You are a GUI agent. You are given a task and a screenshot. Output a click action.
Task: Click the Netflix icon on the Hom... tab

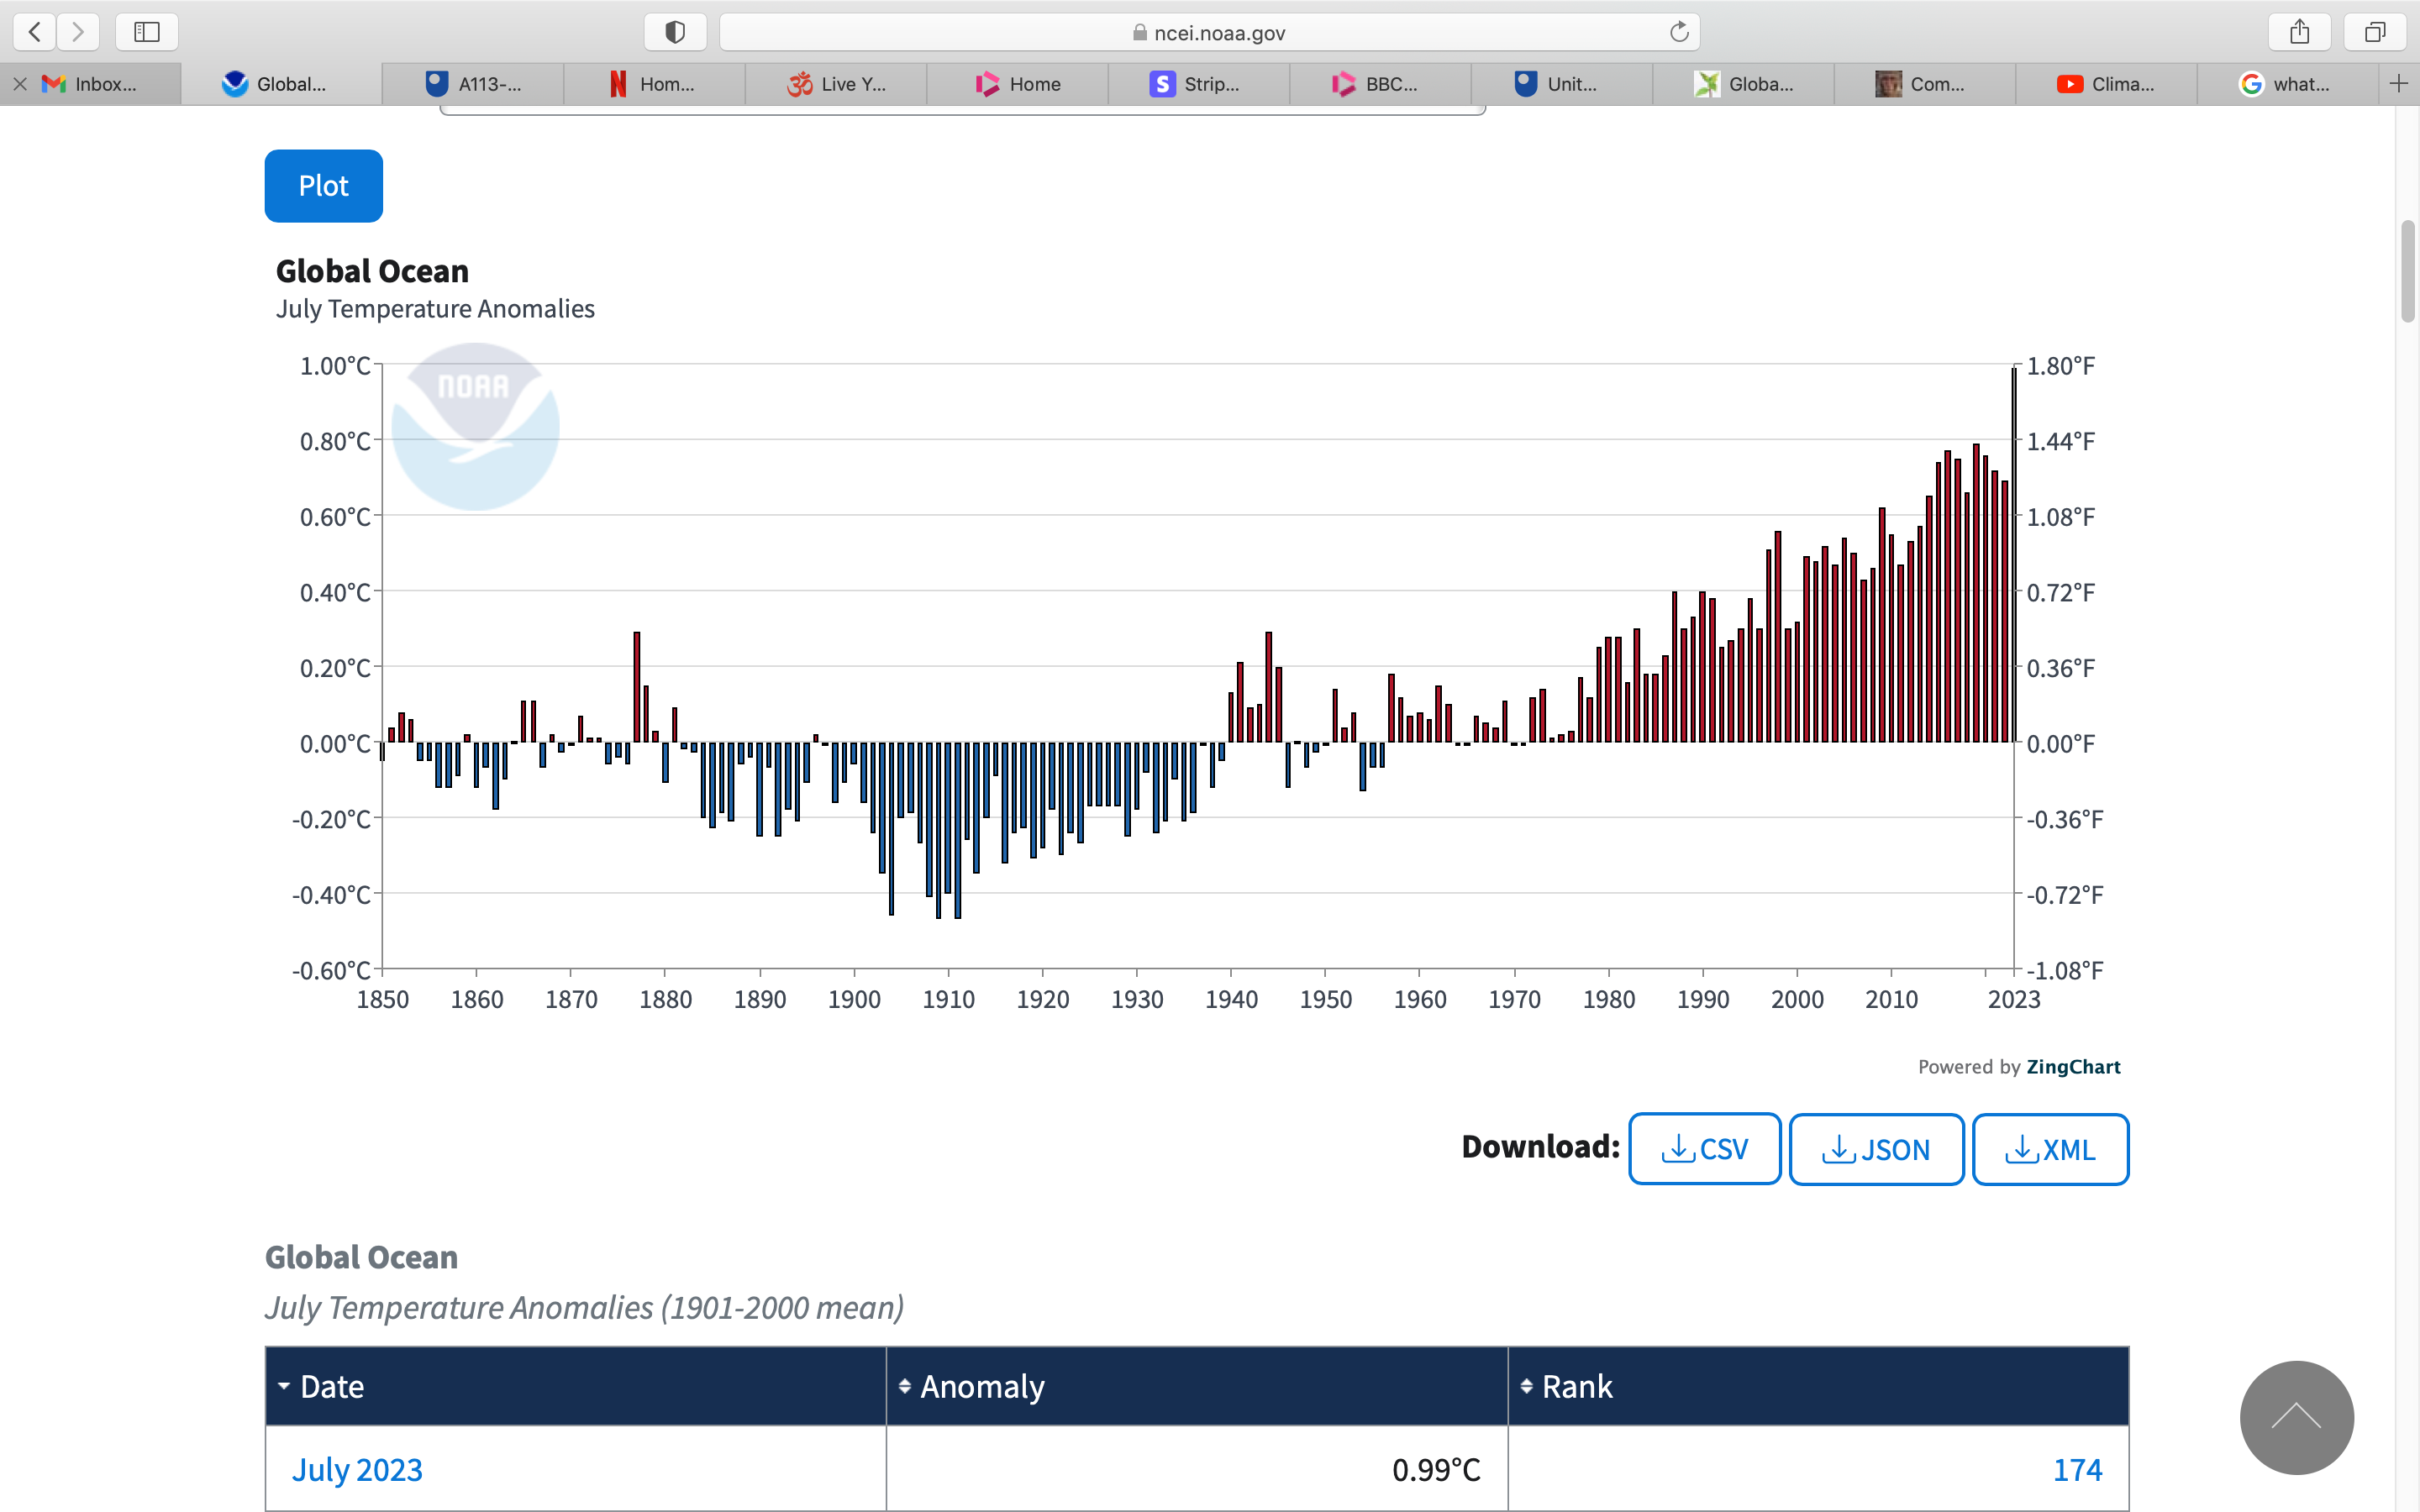[618, 84]
